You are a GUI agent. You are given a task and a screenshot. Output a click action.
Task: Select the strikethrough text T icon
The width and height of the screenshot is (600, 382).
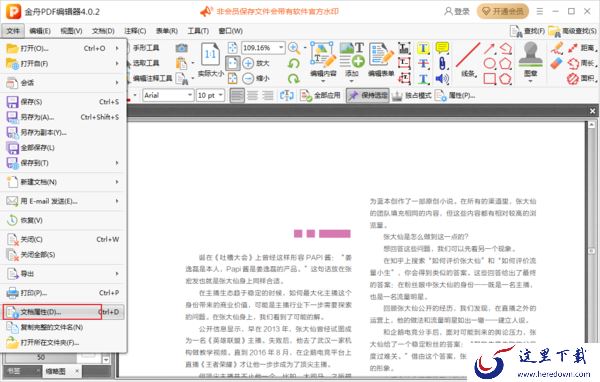(423, 64)
